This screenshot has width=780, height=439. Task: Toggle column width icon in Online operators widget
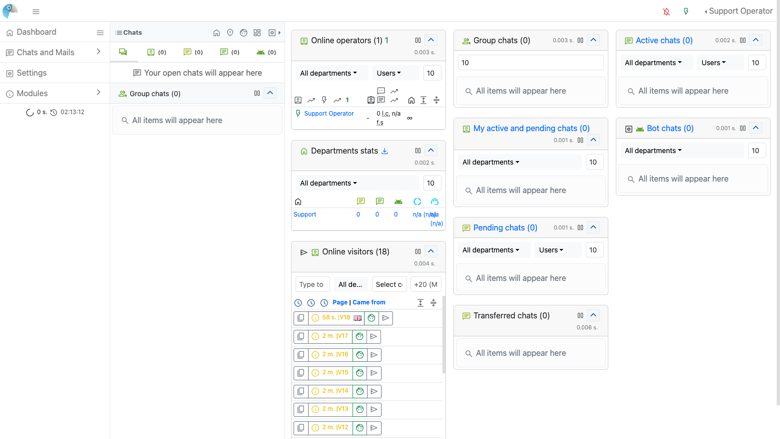click(418, 40)
